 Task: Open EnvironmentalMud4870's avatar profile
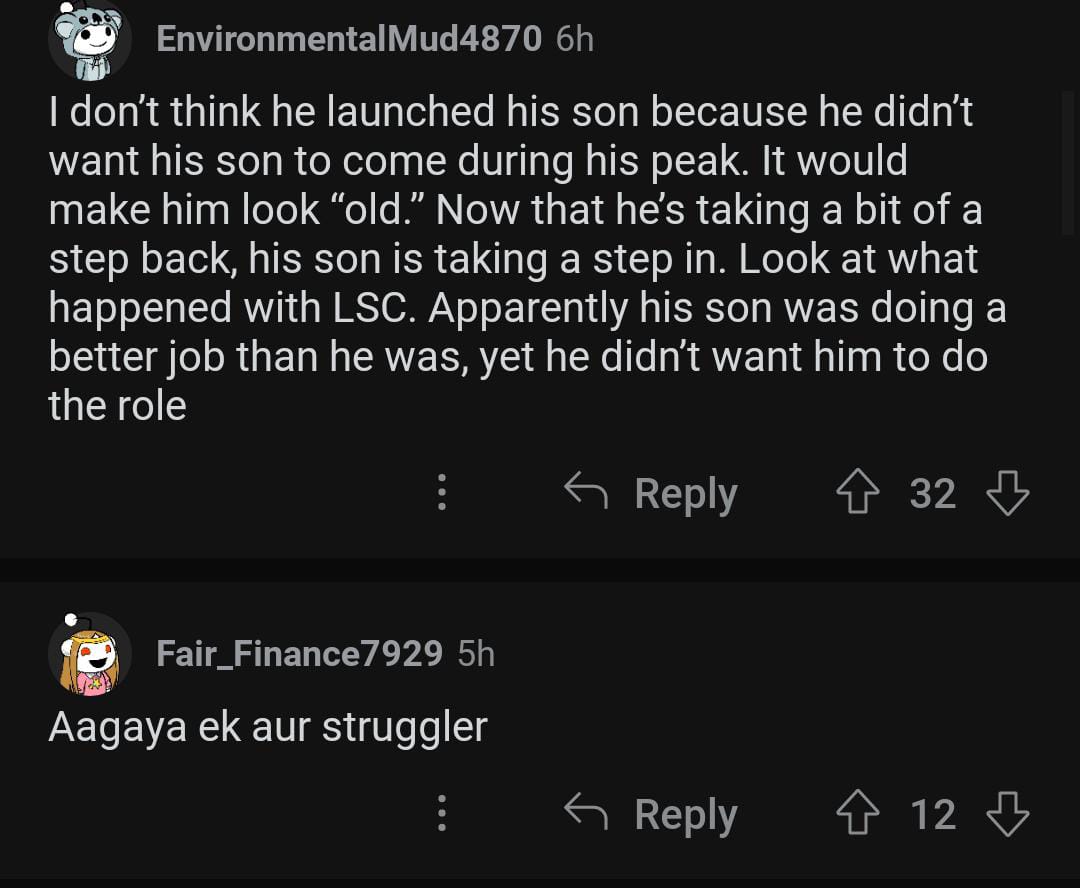click(x=89, y=40)
